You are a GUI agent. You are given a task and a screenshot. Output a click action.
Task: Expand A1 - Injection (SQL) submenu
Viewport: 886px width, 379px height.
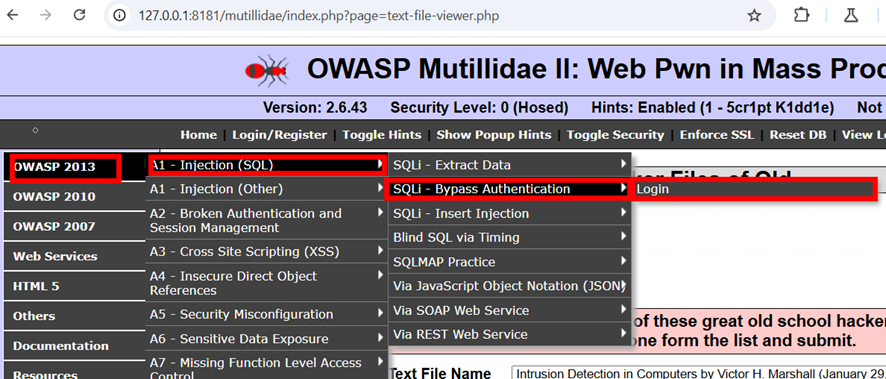coord(266,165)
